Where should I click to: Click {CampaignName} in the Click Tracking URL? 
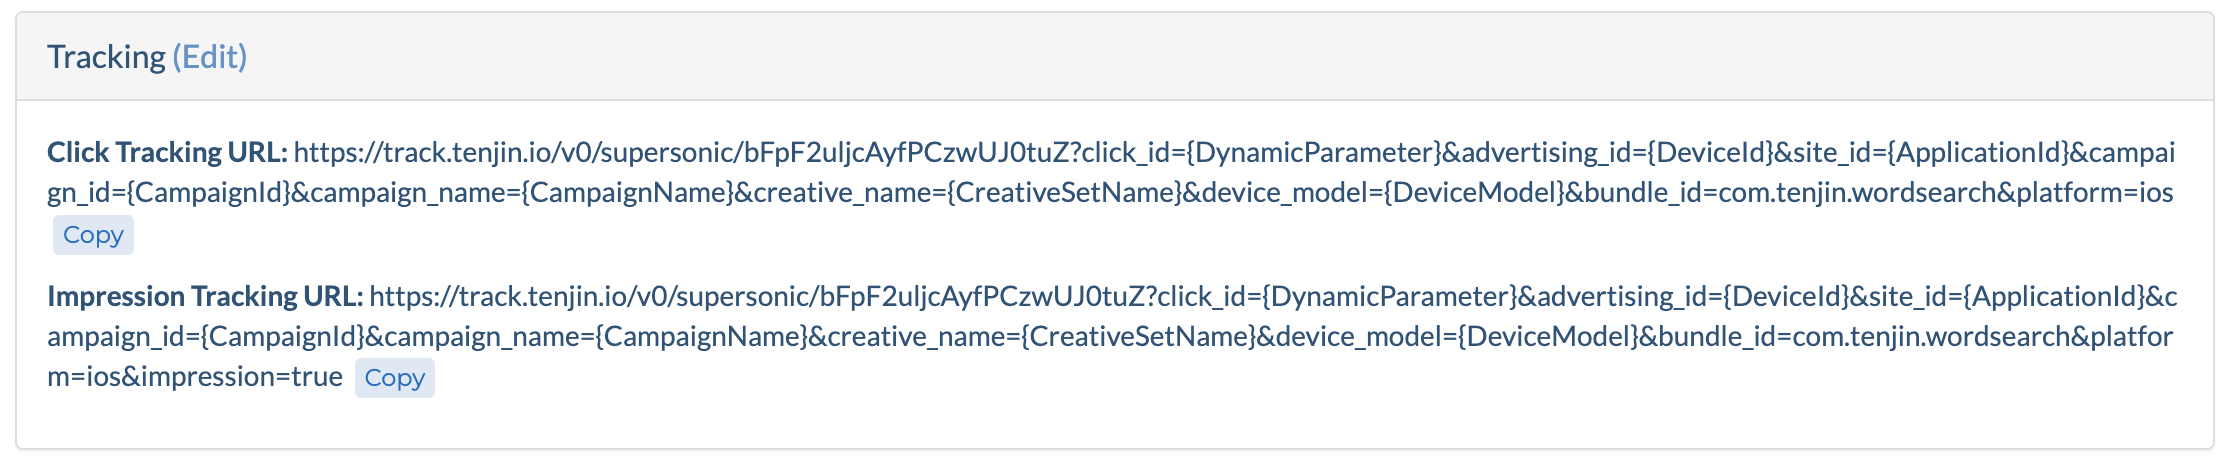(x=628, y=192)
